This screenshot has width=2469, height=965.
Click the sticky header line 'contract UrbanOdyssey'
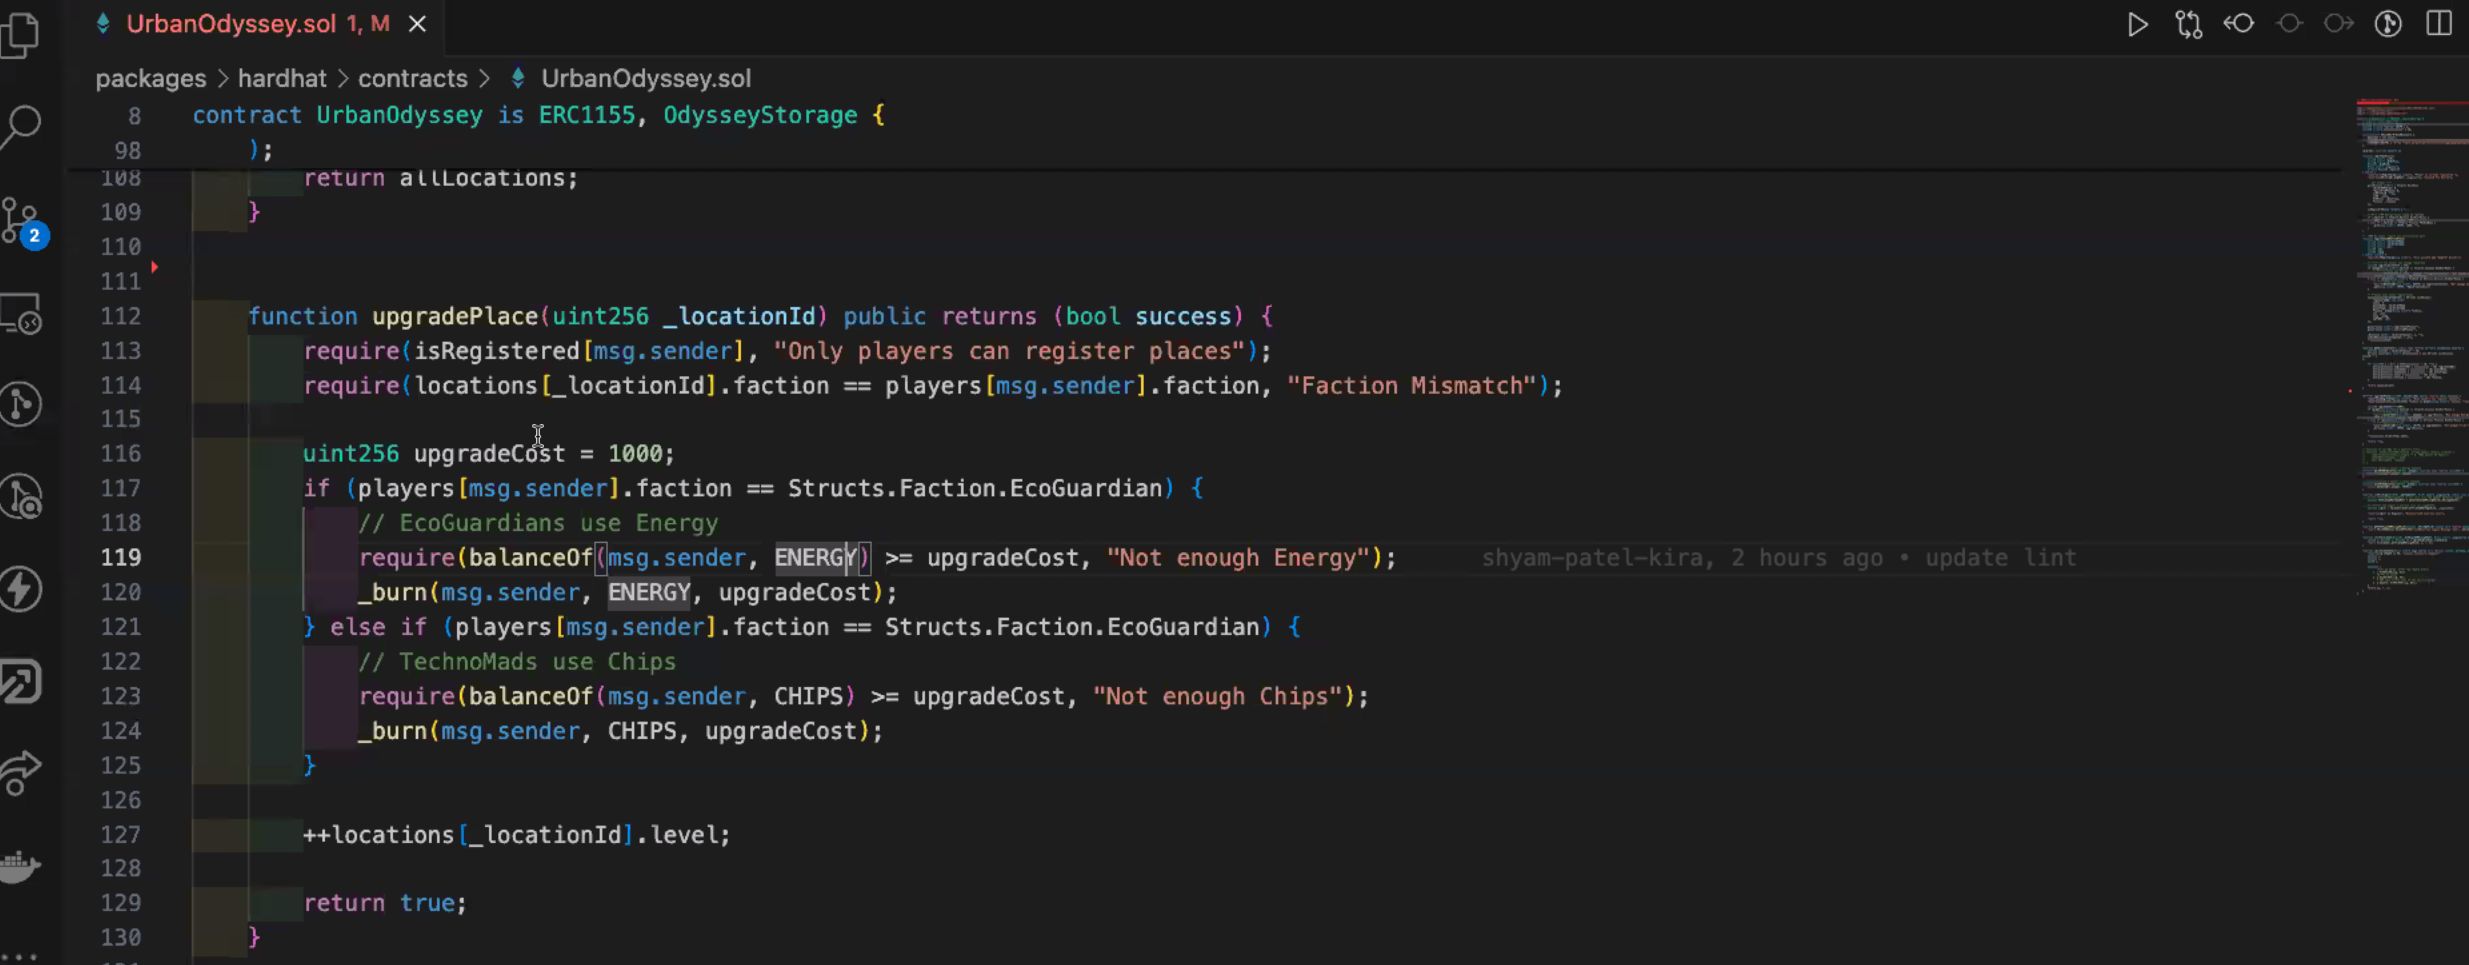(538, 116)
